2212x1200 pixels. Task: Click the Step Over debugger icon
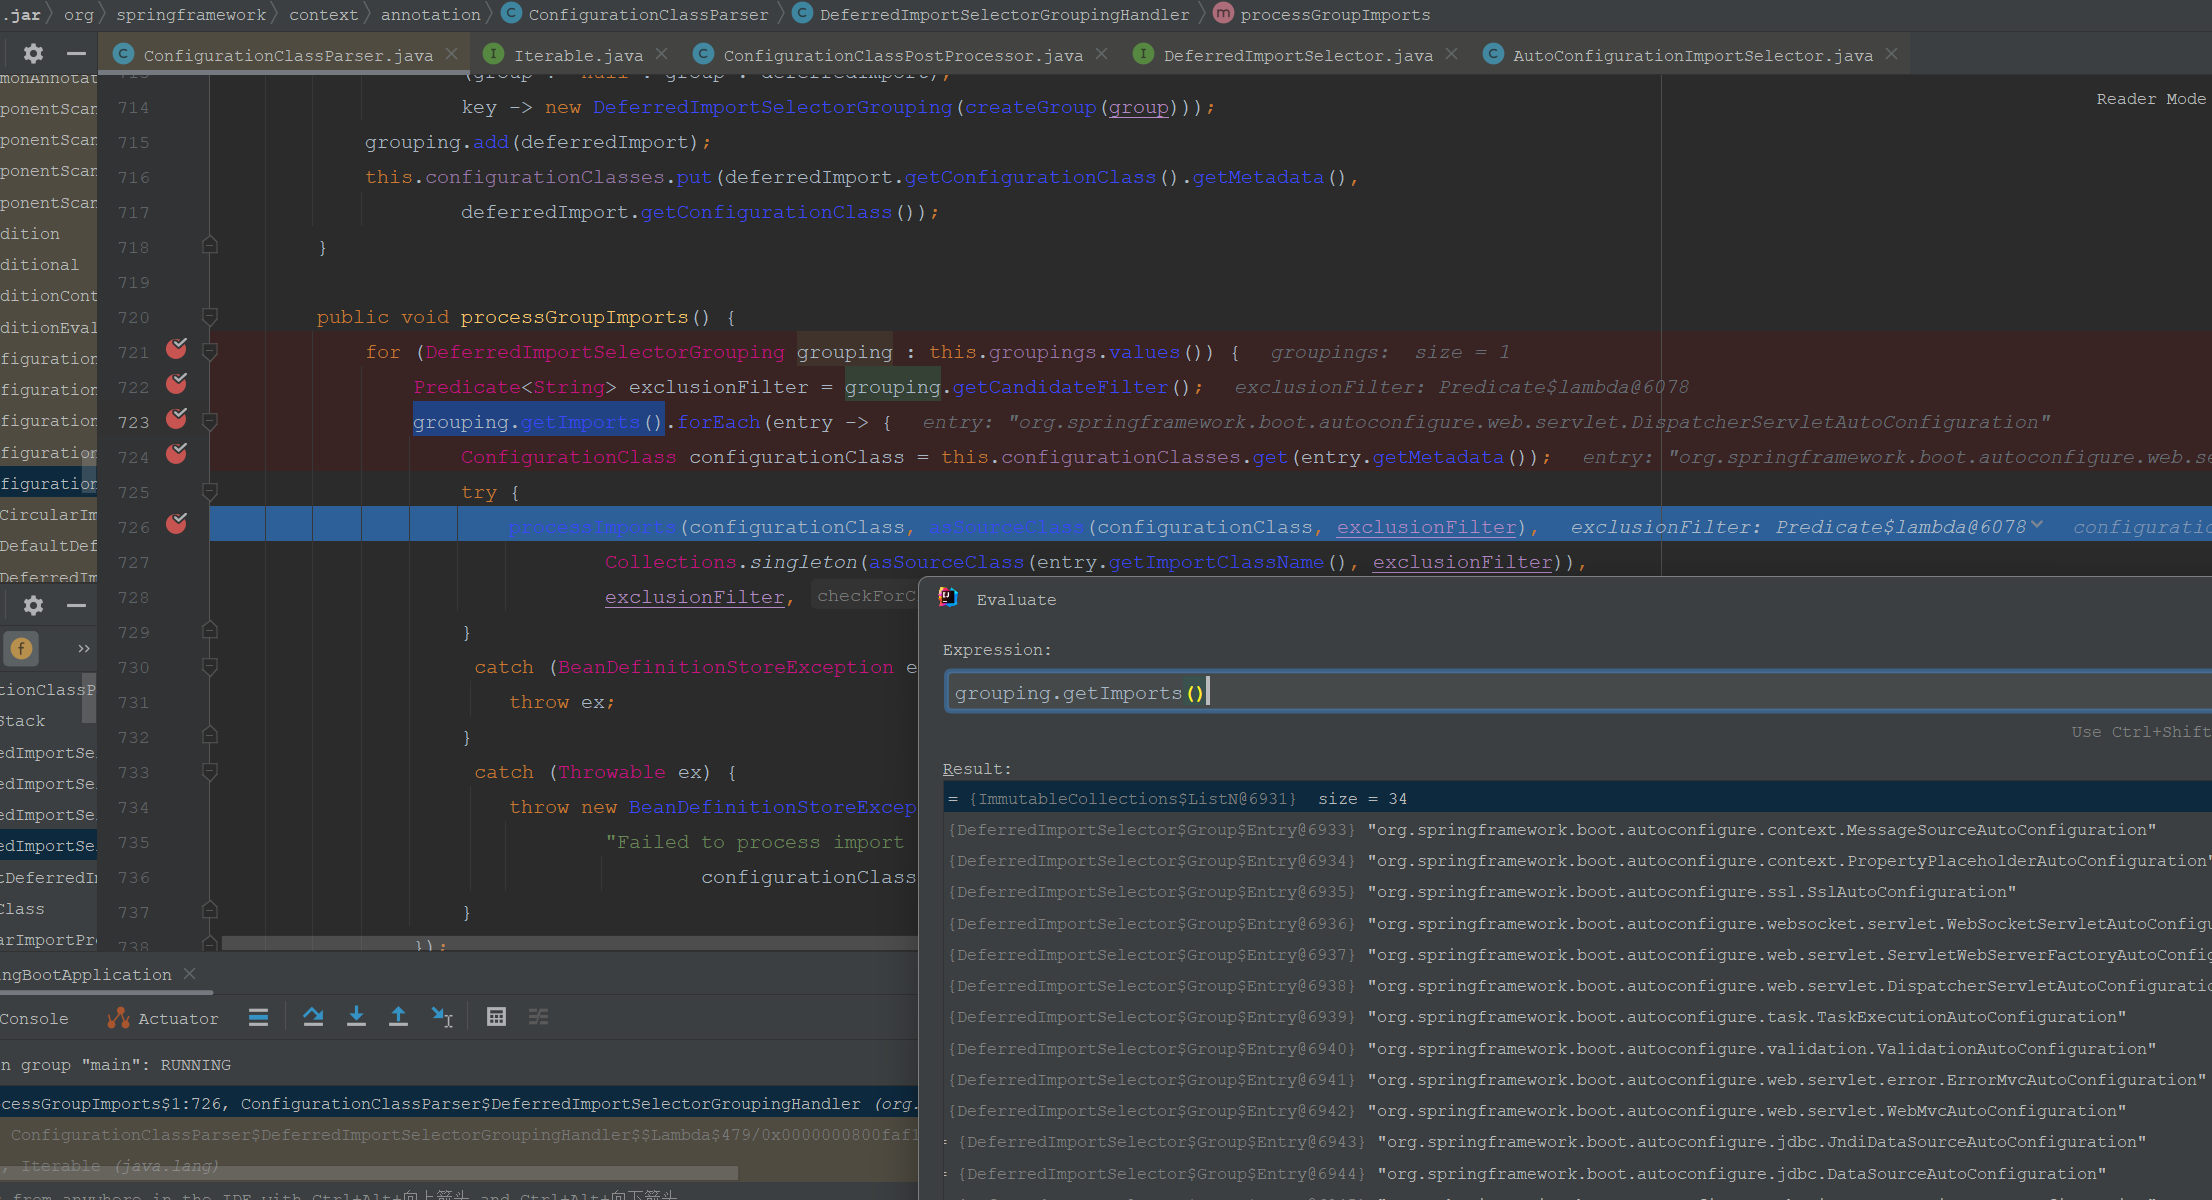(x=313, y=1017)
